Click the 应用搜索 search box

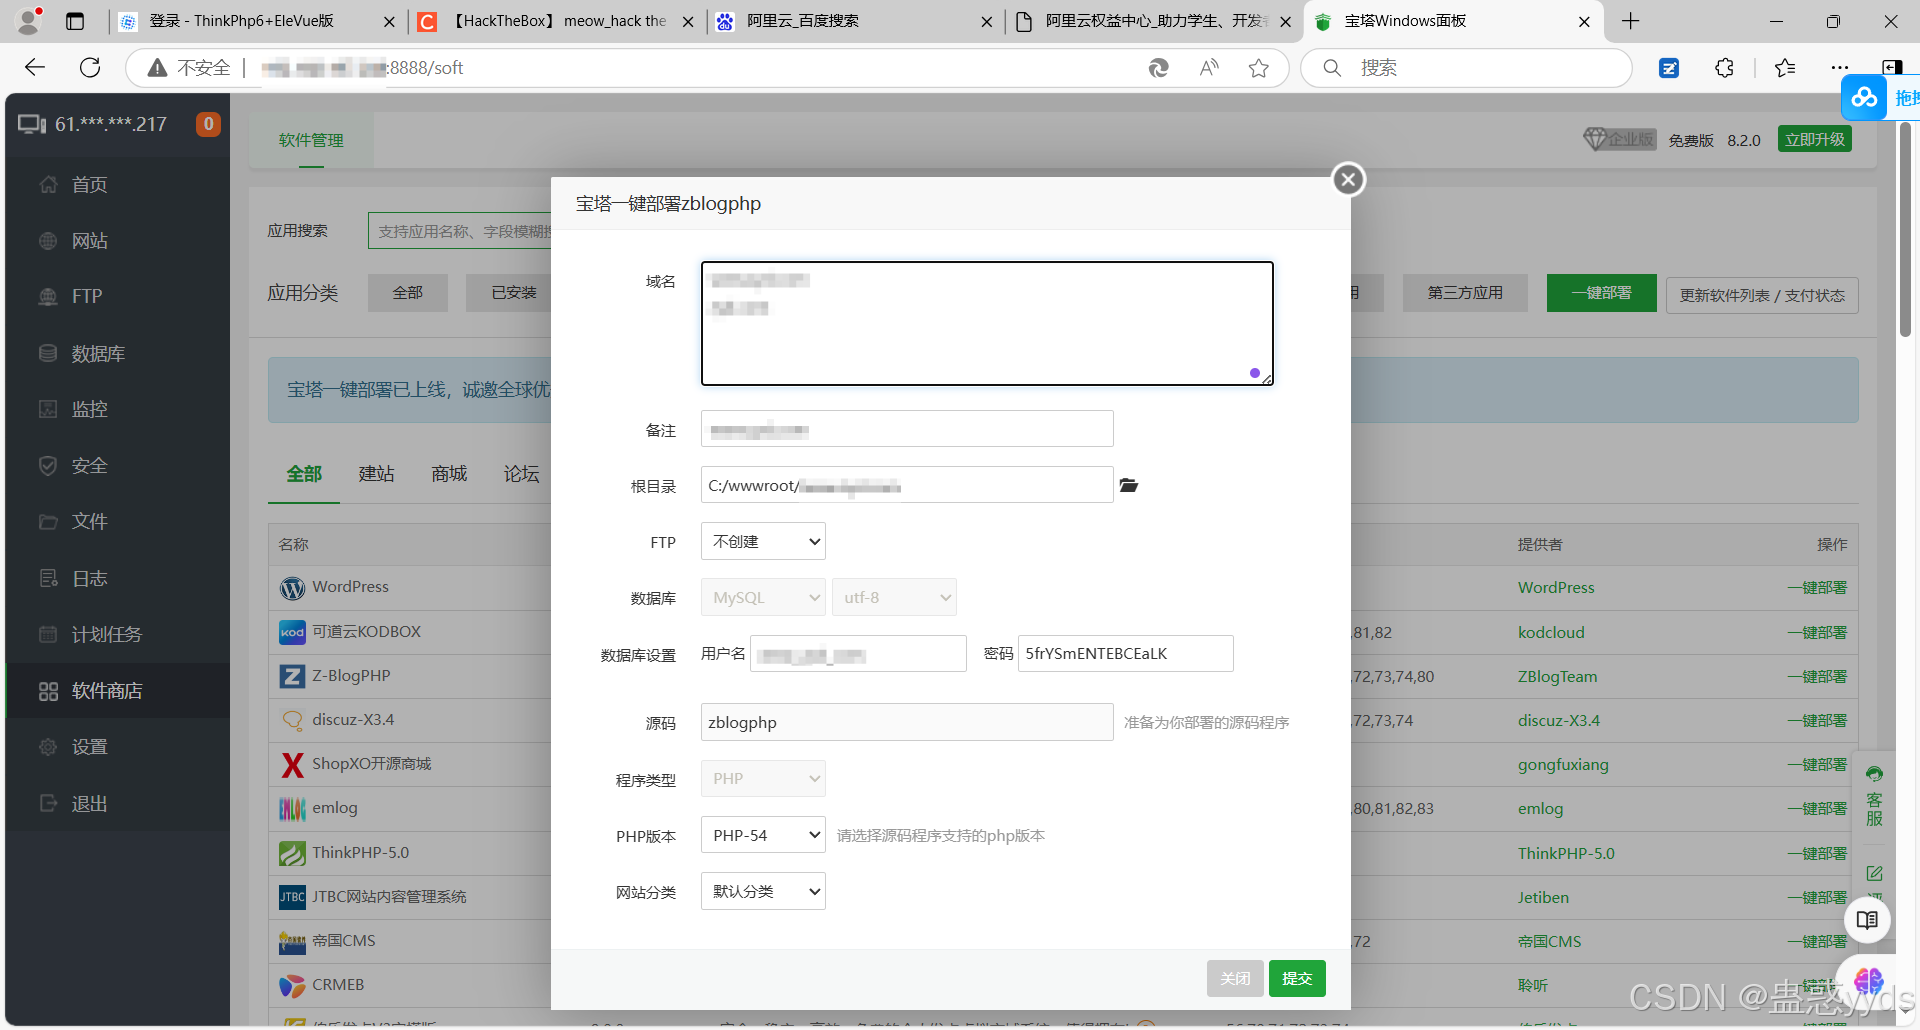459,231
